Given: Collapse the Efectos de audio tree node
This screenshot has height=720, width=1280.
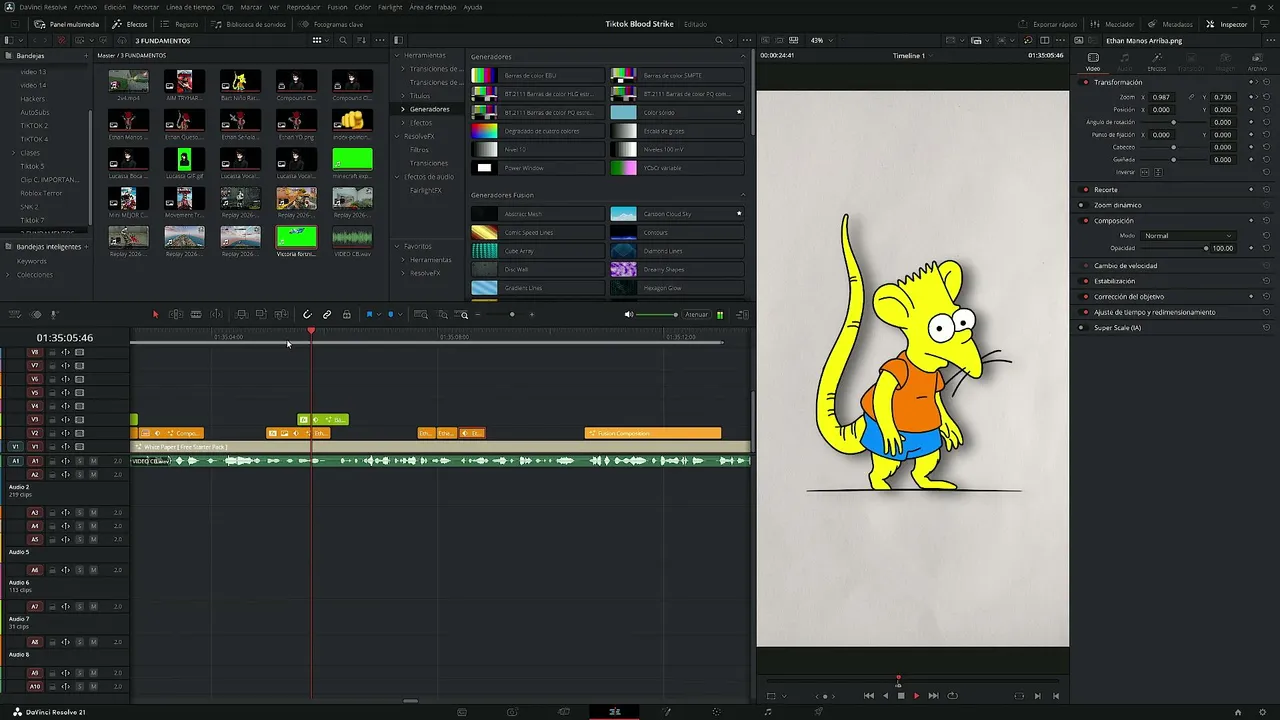Looking at the screenshot, I should [396, 177].
